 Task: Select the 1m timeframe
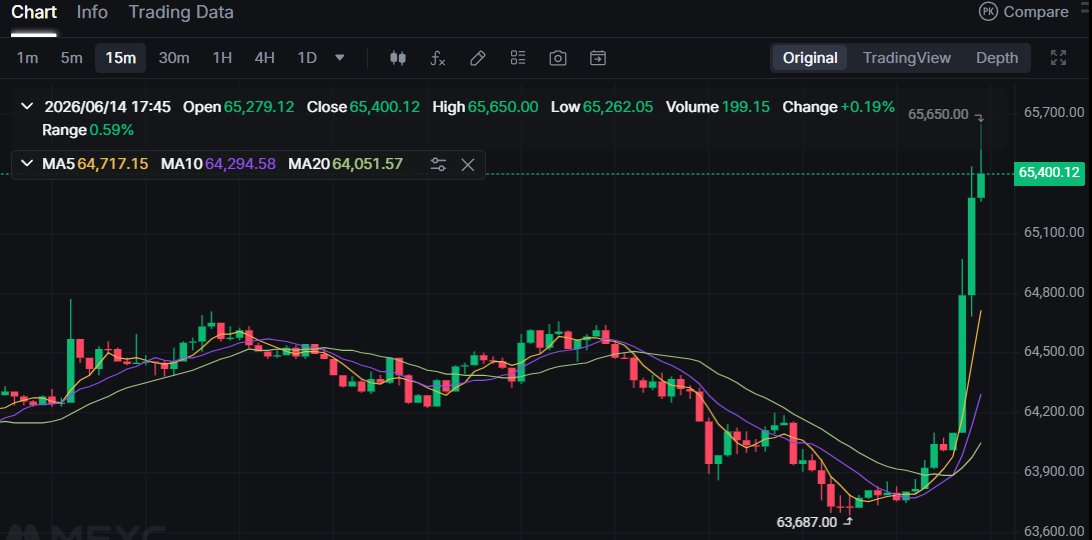pos(27,58)
